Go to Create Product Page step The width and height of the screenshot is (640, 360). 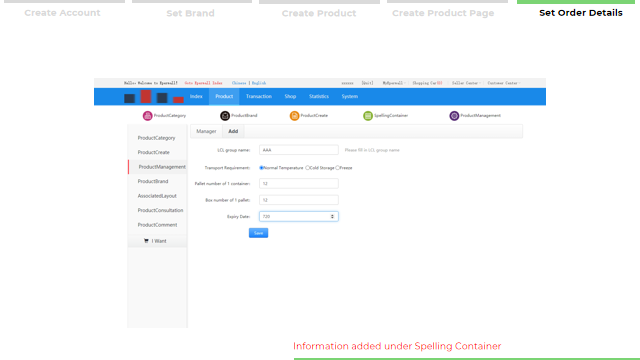point(443,13)
